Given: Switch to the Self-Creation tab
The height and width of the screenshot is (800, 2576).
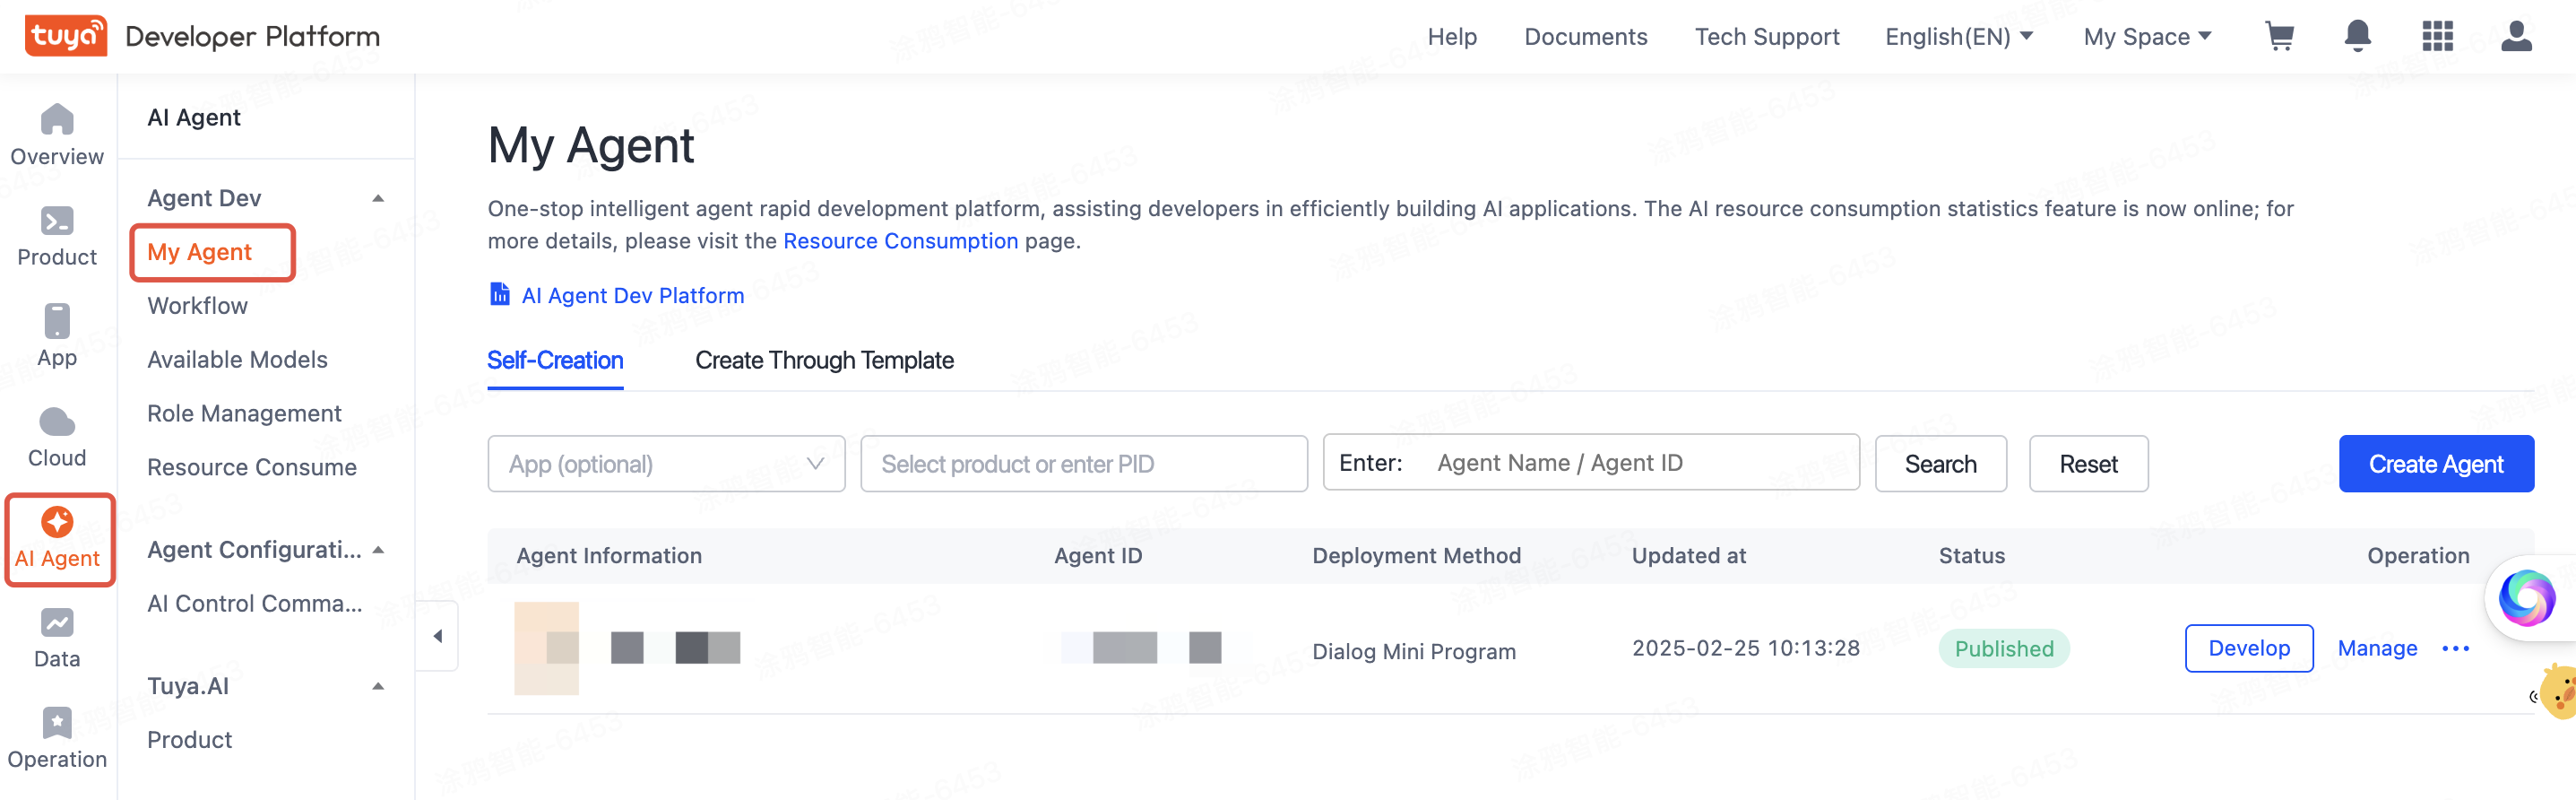Looking at the screenshot, I should pyautogui.click(x=555, y=360).
